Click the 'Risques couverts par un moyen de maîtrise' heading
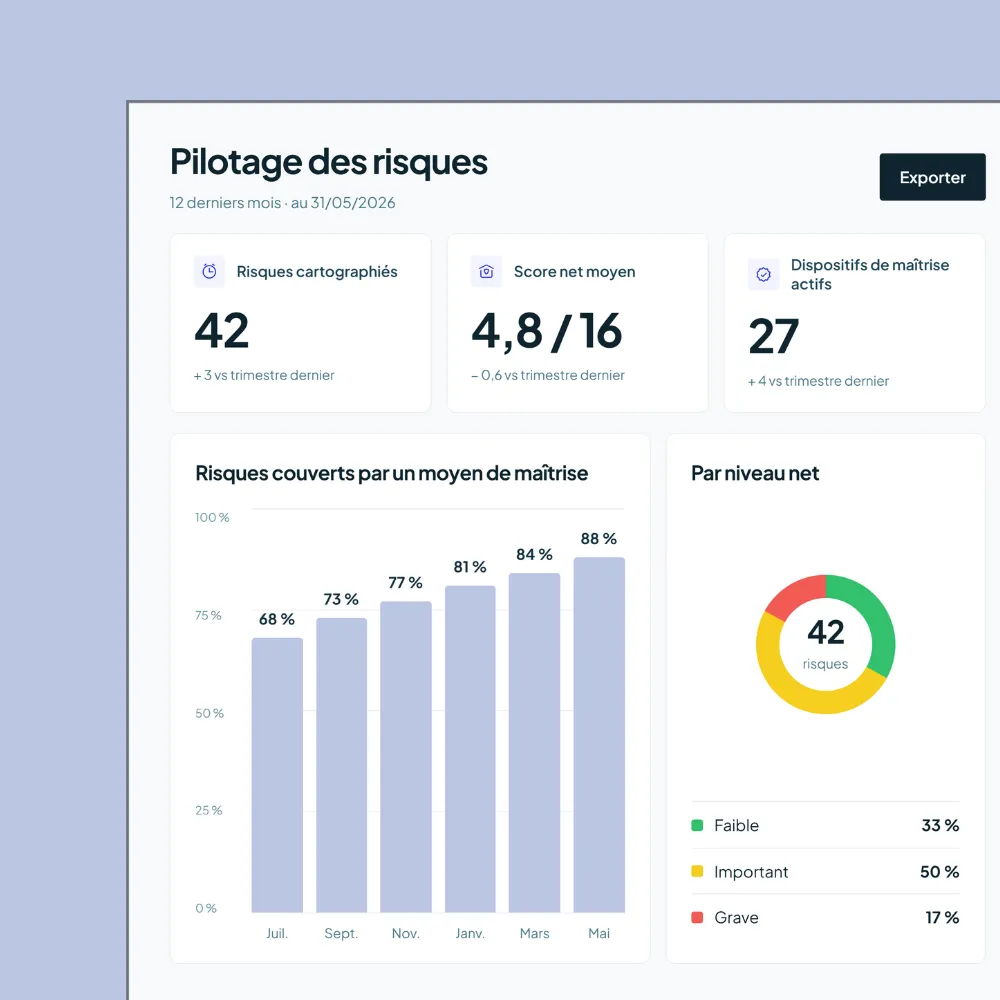 (392, 473)
